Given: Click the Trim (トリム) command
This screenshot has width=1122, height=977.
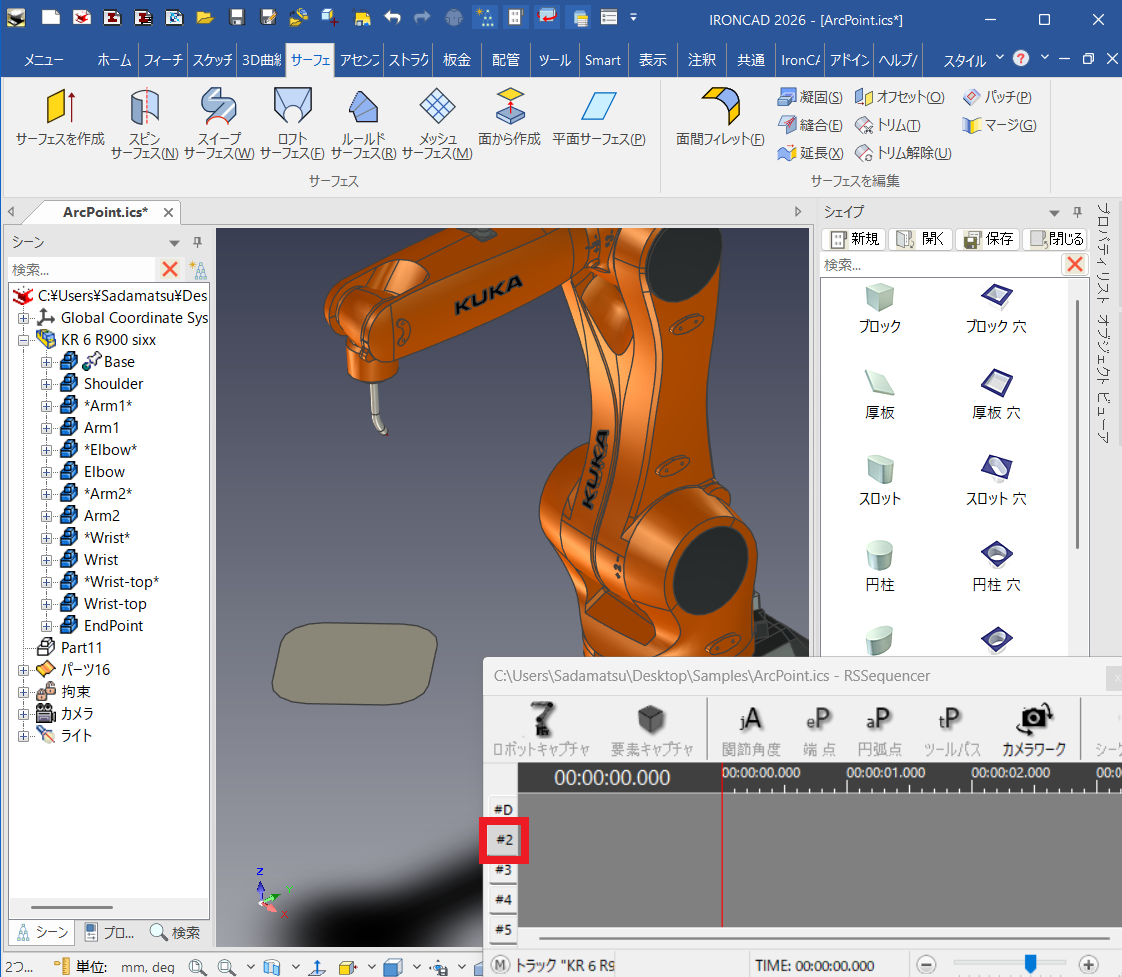Looking at the screenshot, I should tap(888, 125).
